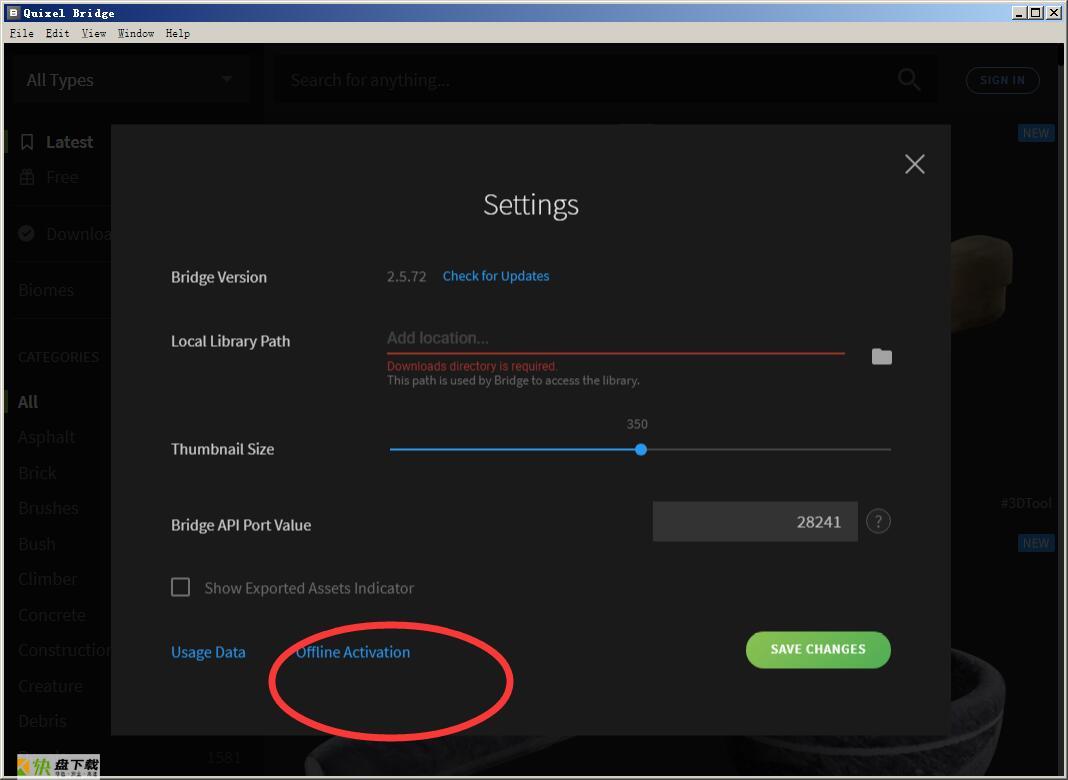The height and width of the screenshot is (780, 1068).
Task: Expand the All Types dropdown
Action: pos(131,80)
